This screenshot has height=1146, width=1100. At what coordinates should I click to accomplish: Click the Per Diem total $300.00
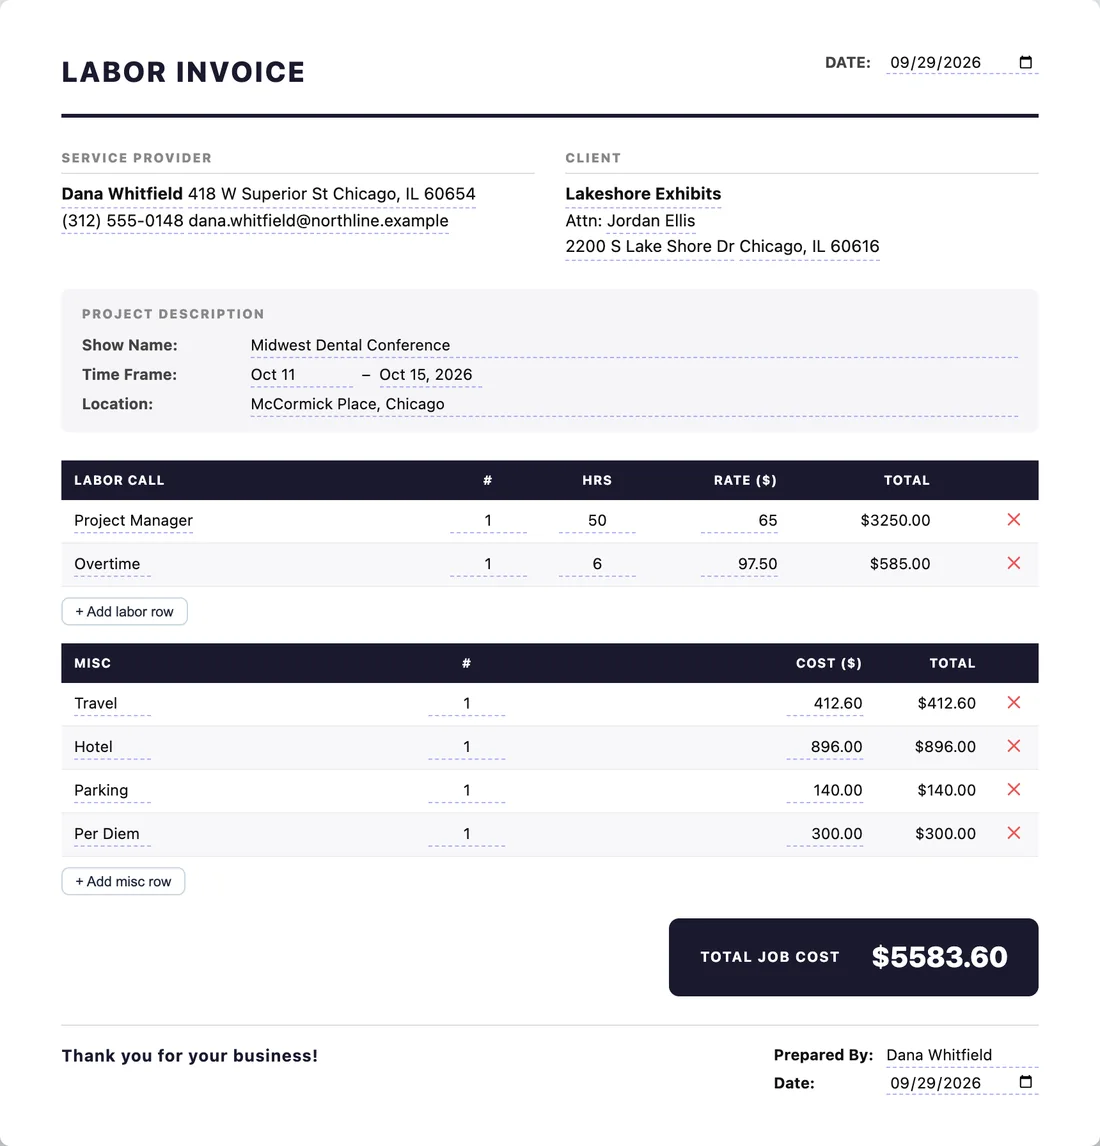coord(945,834)
